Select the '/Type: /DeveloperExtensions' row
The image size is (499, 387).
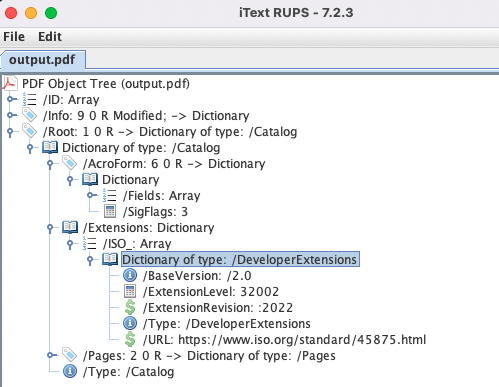point(227,324)
